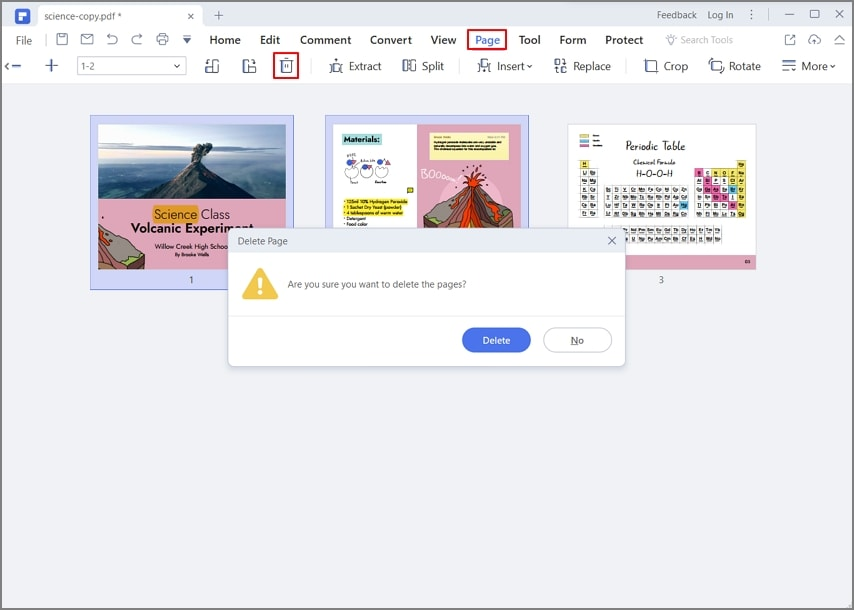Select the Crop page tool

(x=664, y=66)
